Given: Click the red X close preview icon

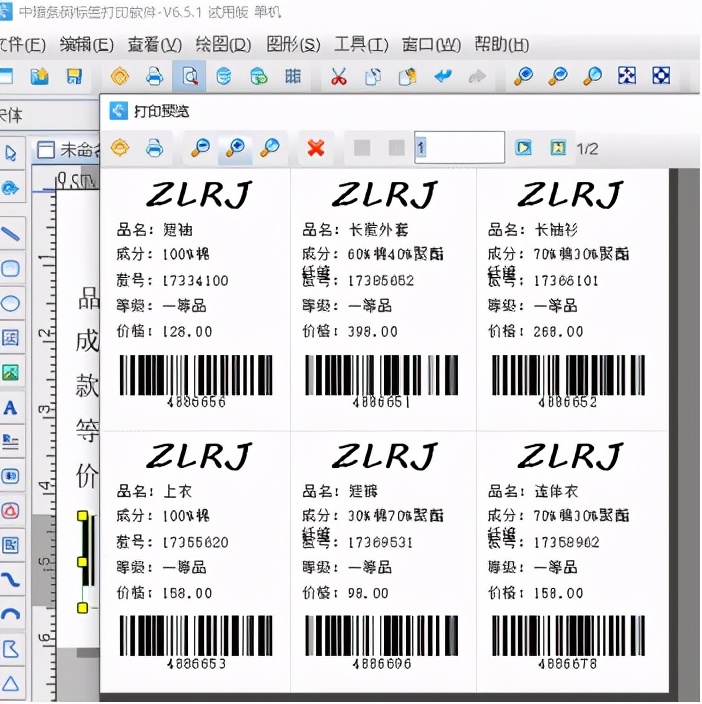Looking at the screenshot, I should tap(316, 148).
